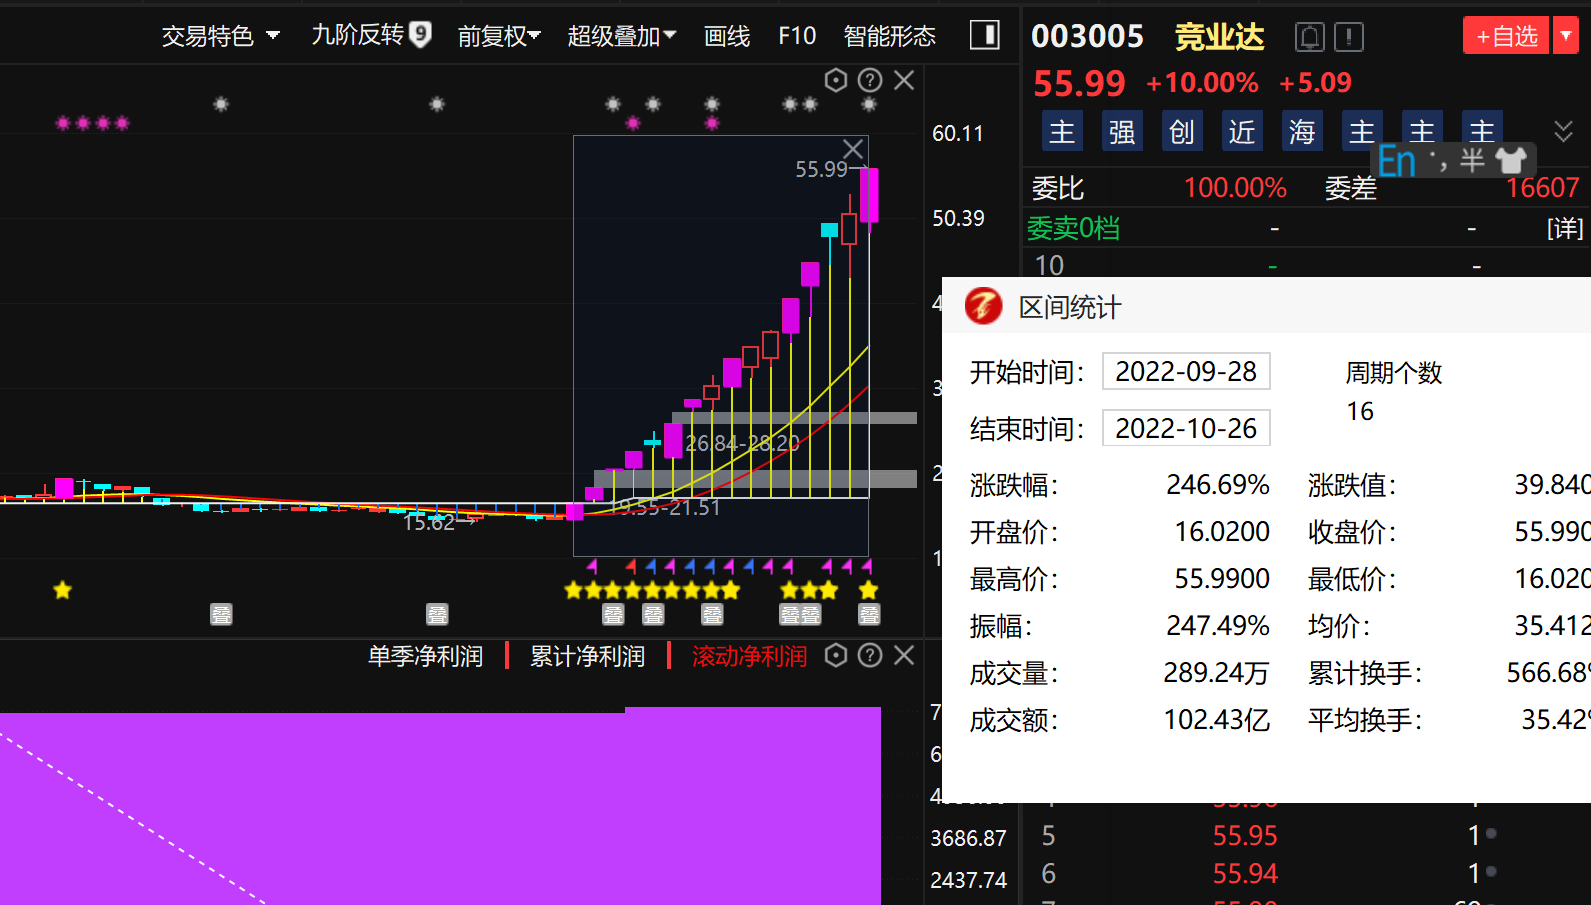Viewport: 1591px width, 905px height.
Task: Click the 九阶反转 shield badge icon
Action: pos(421,35)
